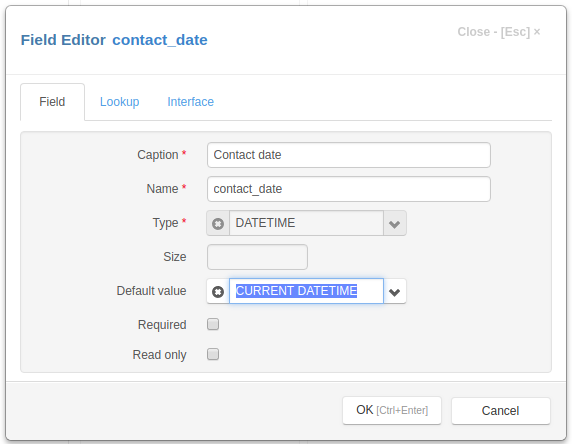Viewport: 572px width, 444px height.
Task: Clear the Type field using its clear icon
Action: (x=218, y=223)
